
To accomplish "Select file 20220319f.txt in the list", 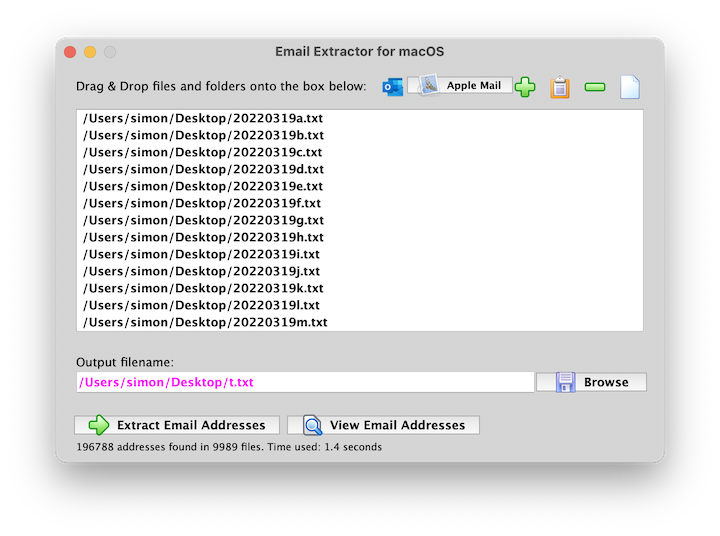I will point(360,203).
